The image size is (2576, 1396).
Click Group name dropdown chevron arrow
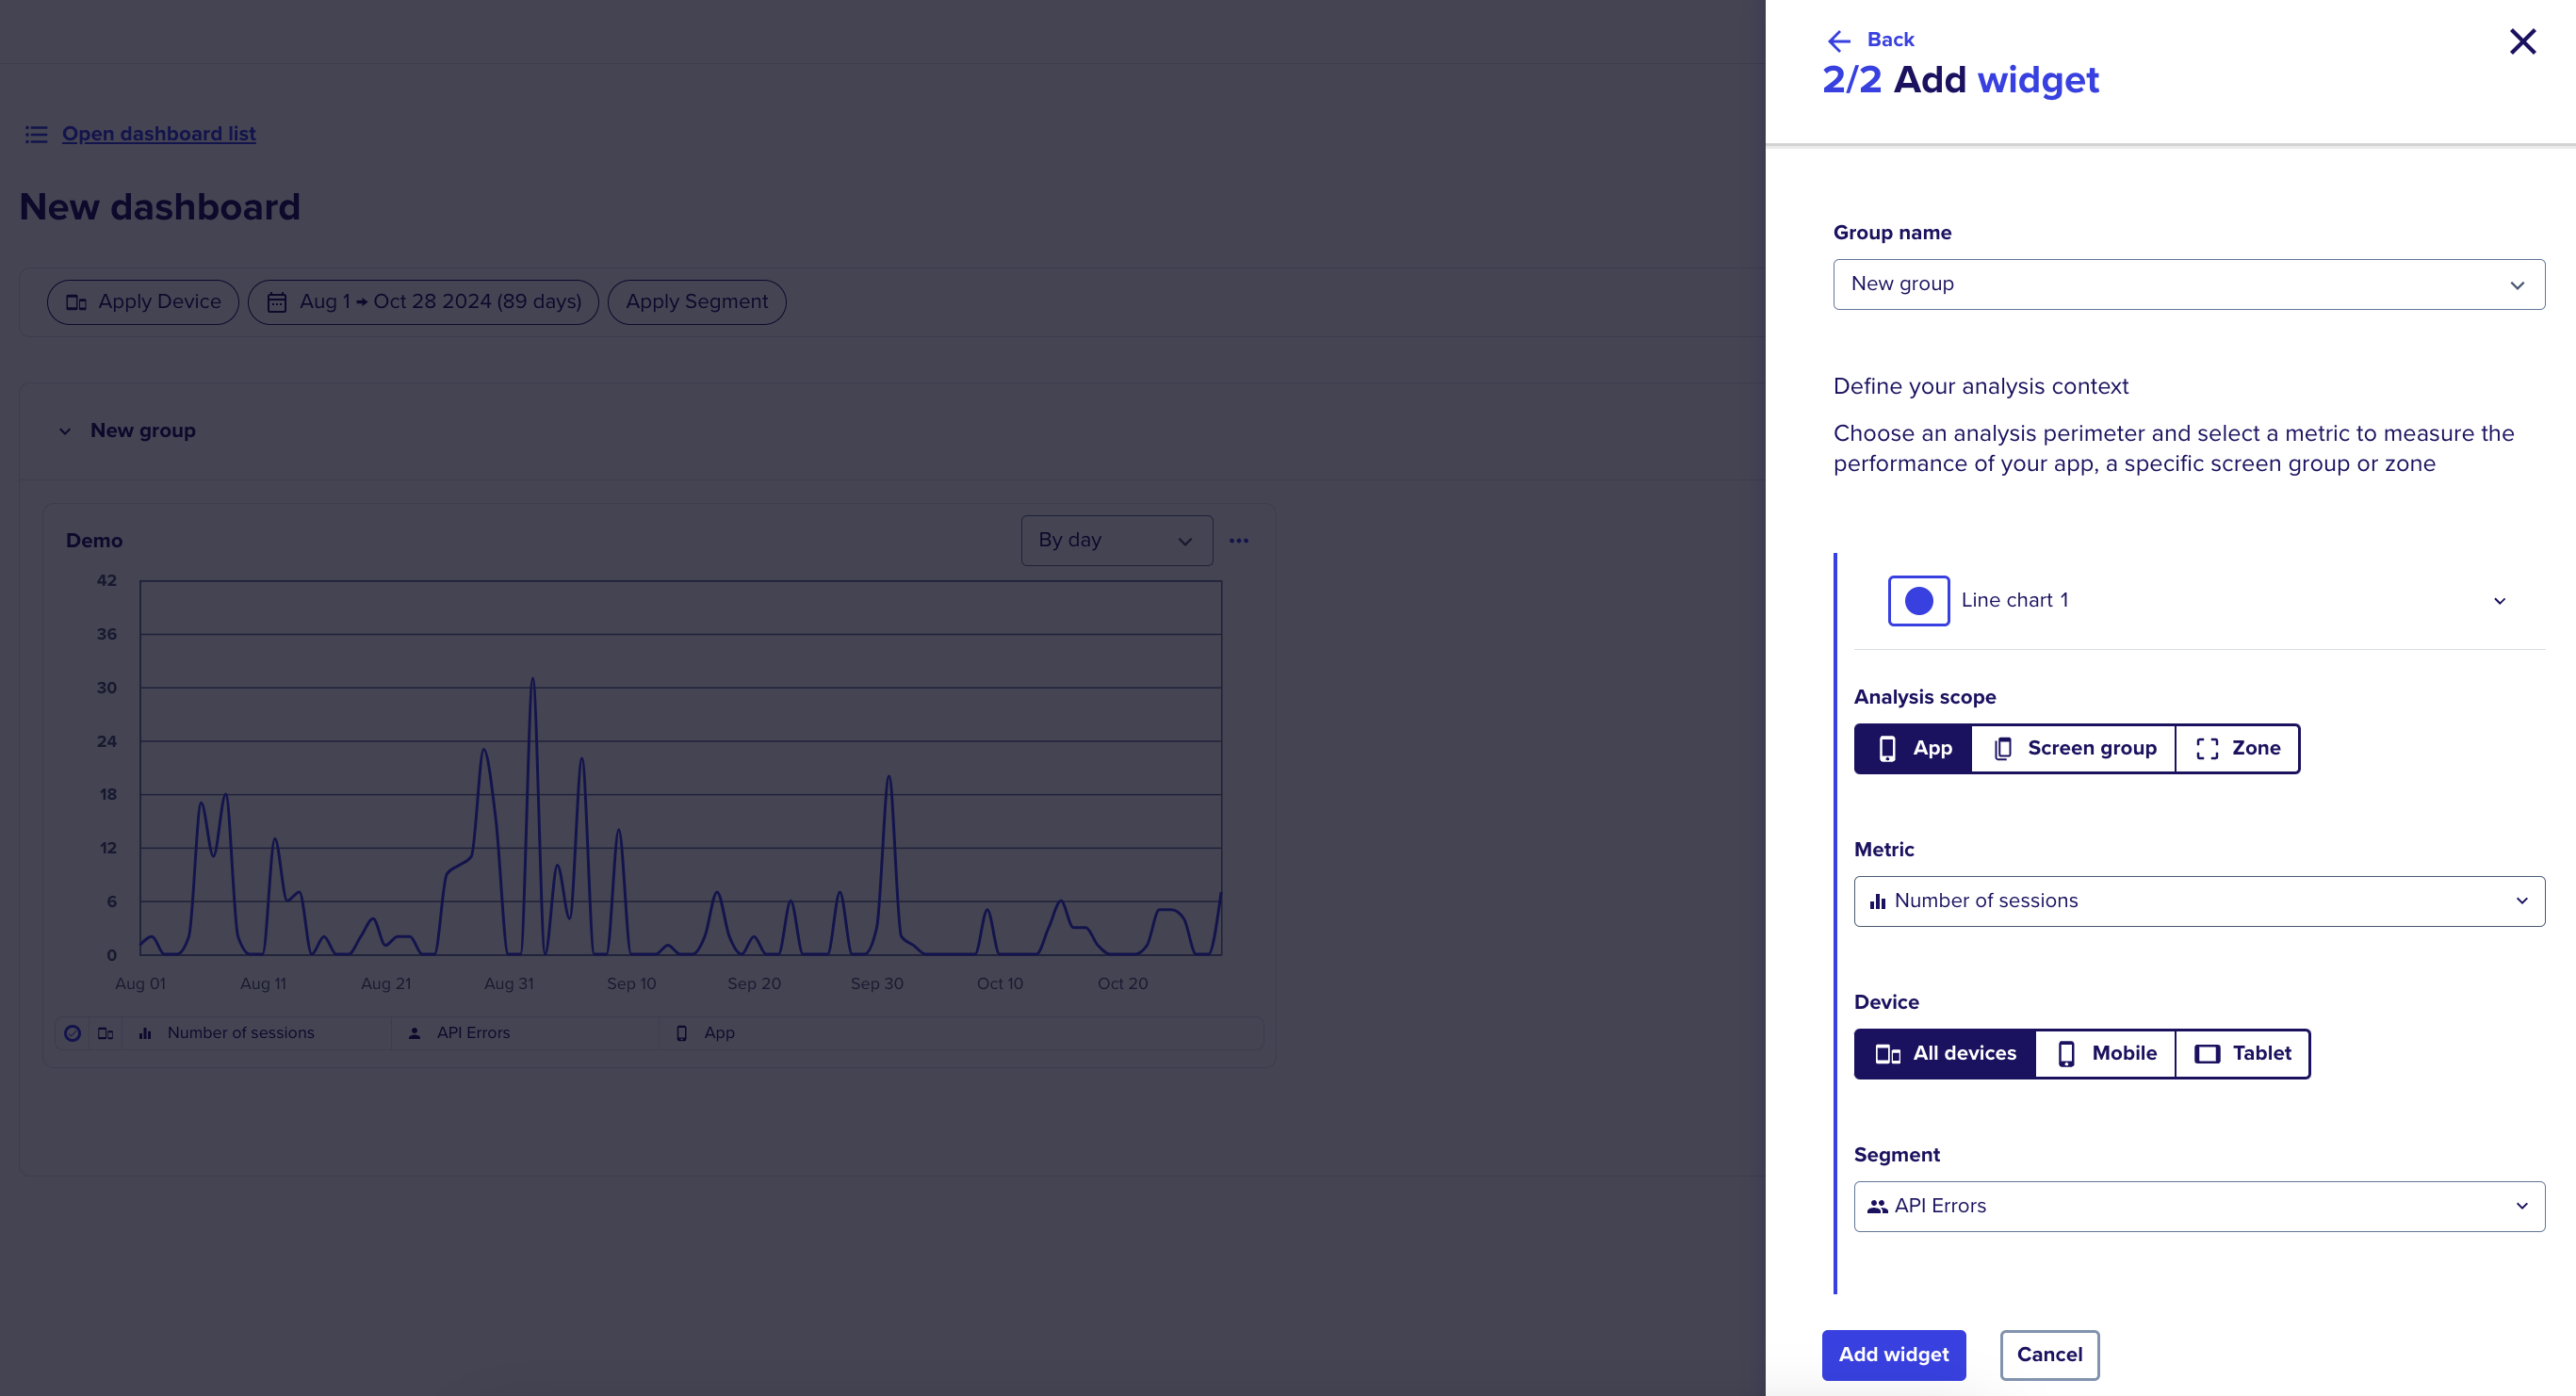pyautogui.click(x=2516, y=285)
